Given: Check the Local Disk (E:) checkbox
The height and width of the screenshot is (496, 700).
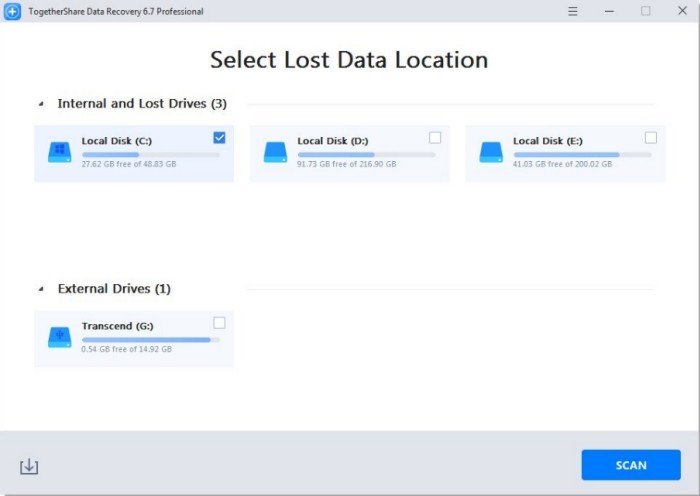Looking at the screenshot, I should click(x=651, y=138).
